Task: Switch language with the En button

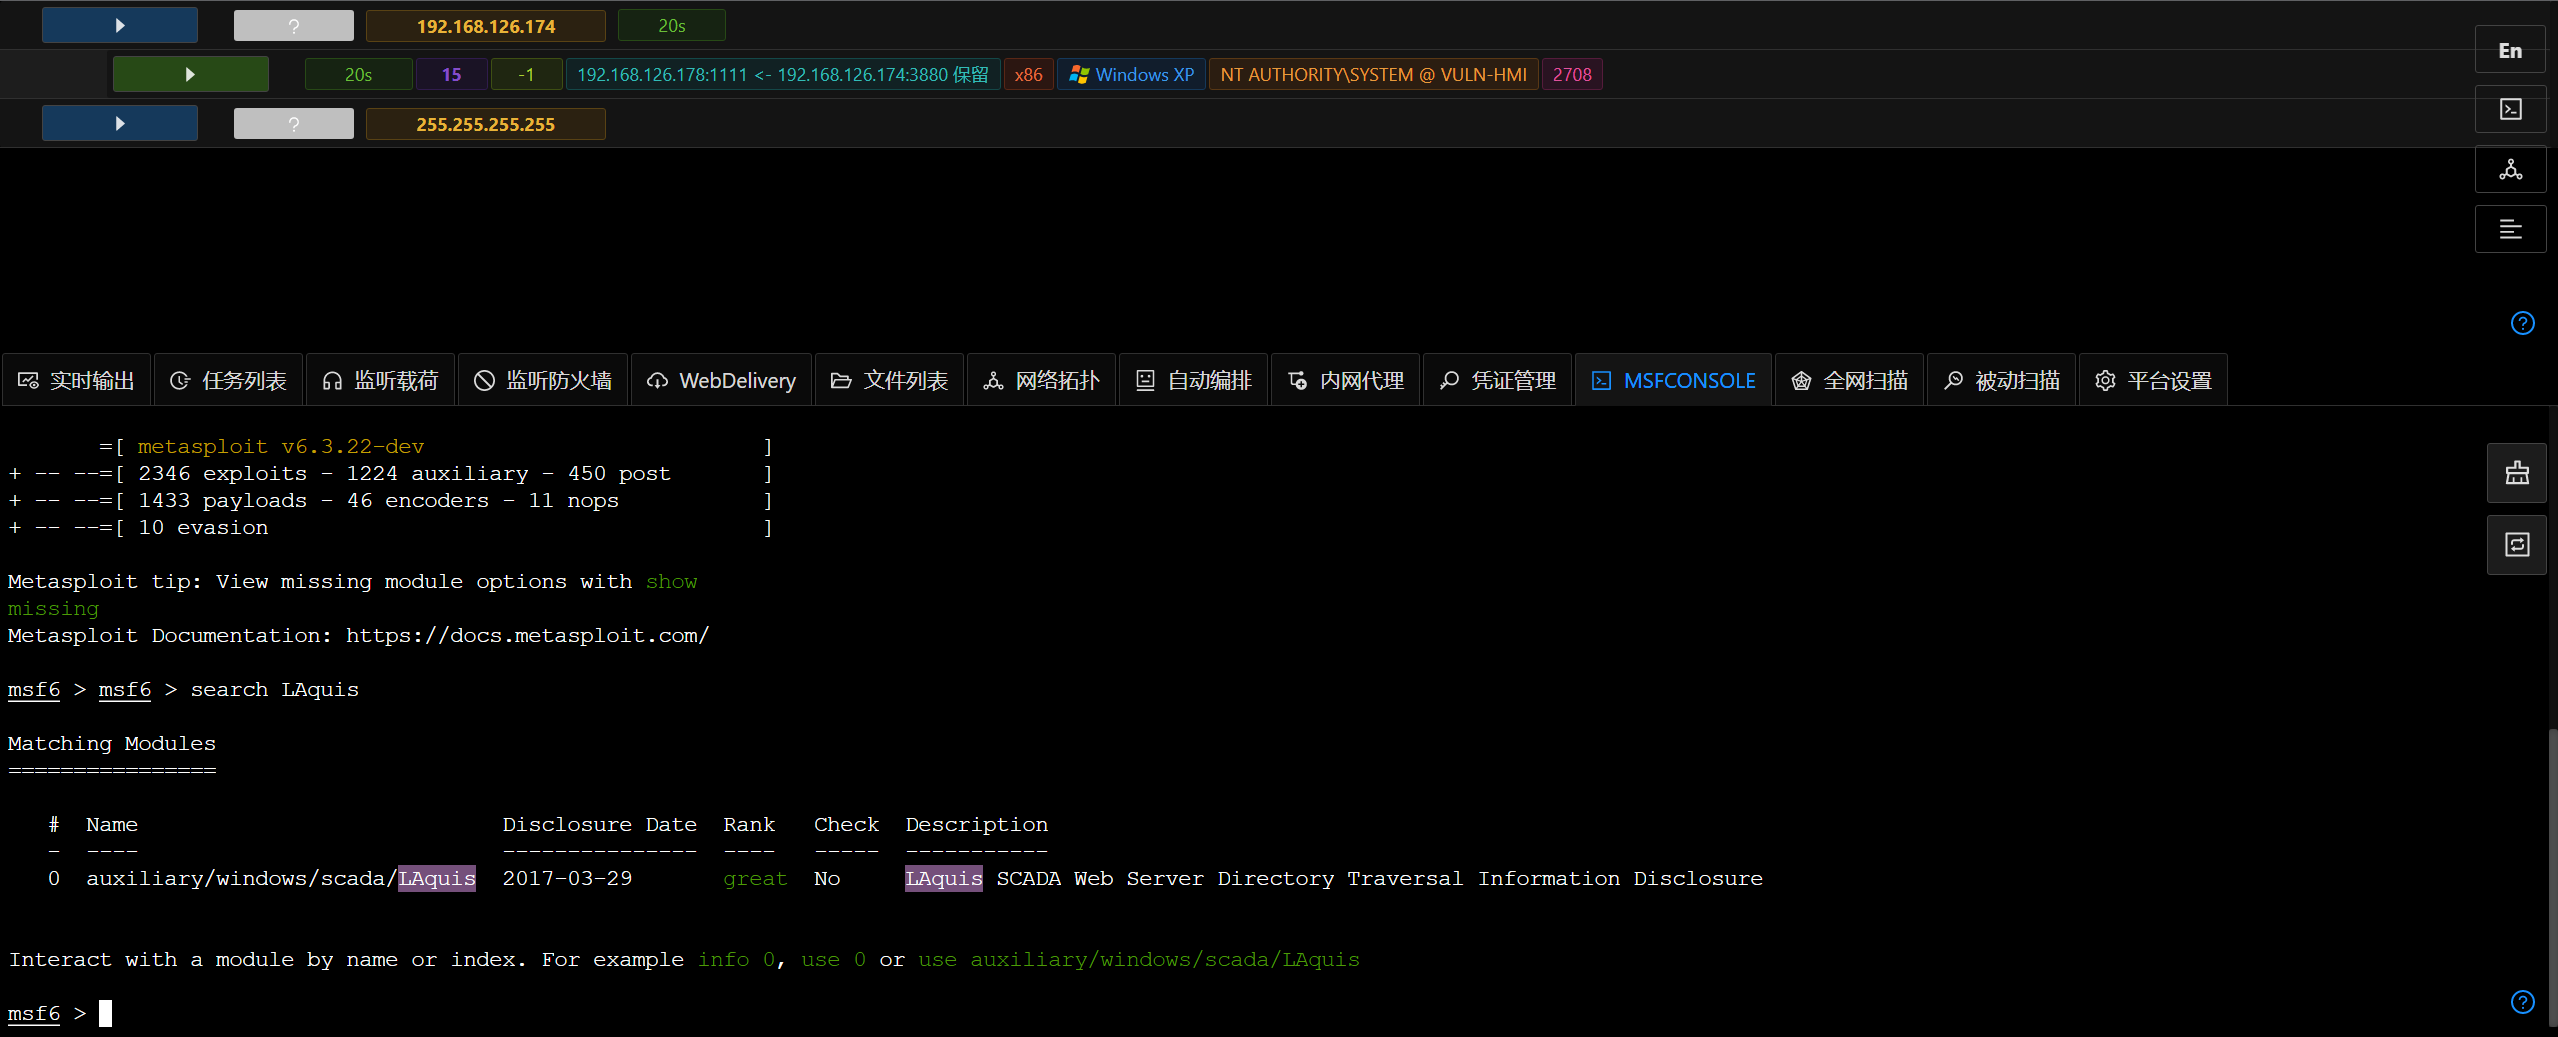Action: point(2510,50)
